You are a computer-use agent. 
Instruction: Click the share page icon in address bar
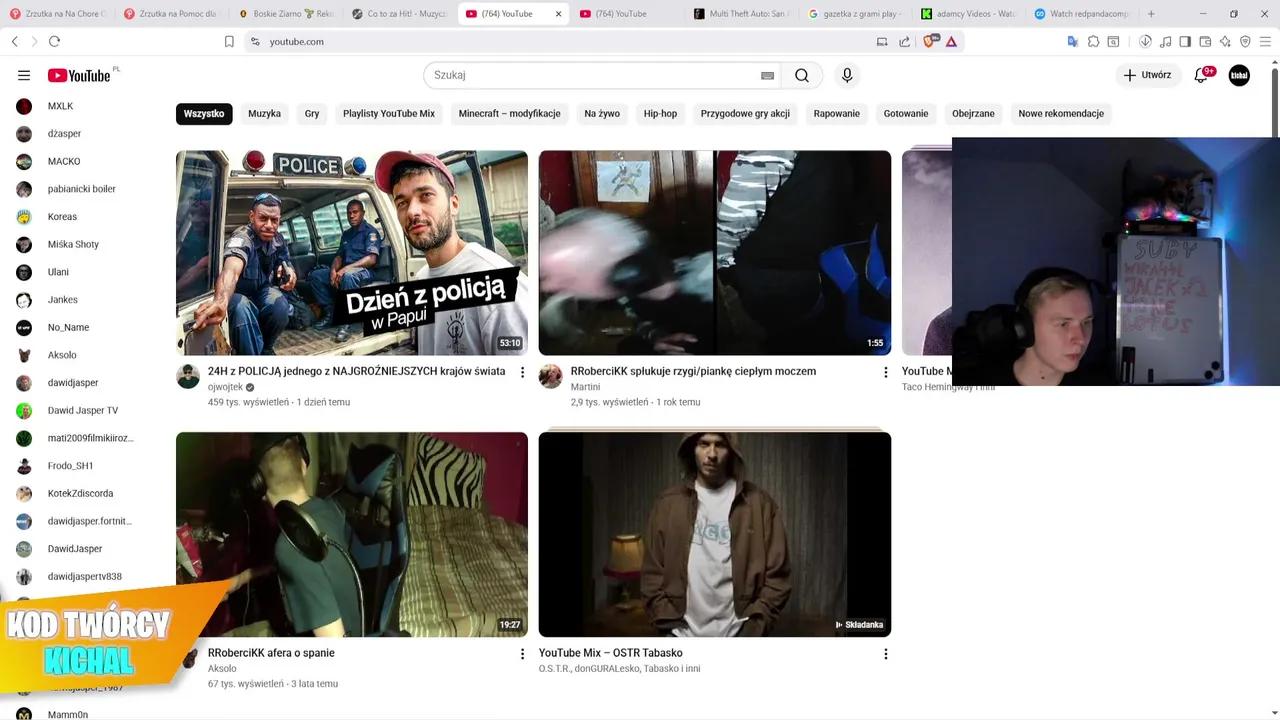[x=905, y=41]
